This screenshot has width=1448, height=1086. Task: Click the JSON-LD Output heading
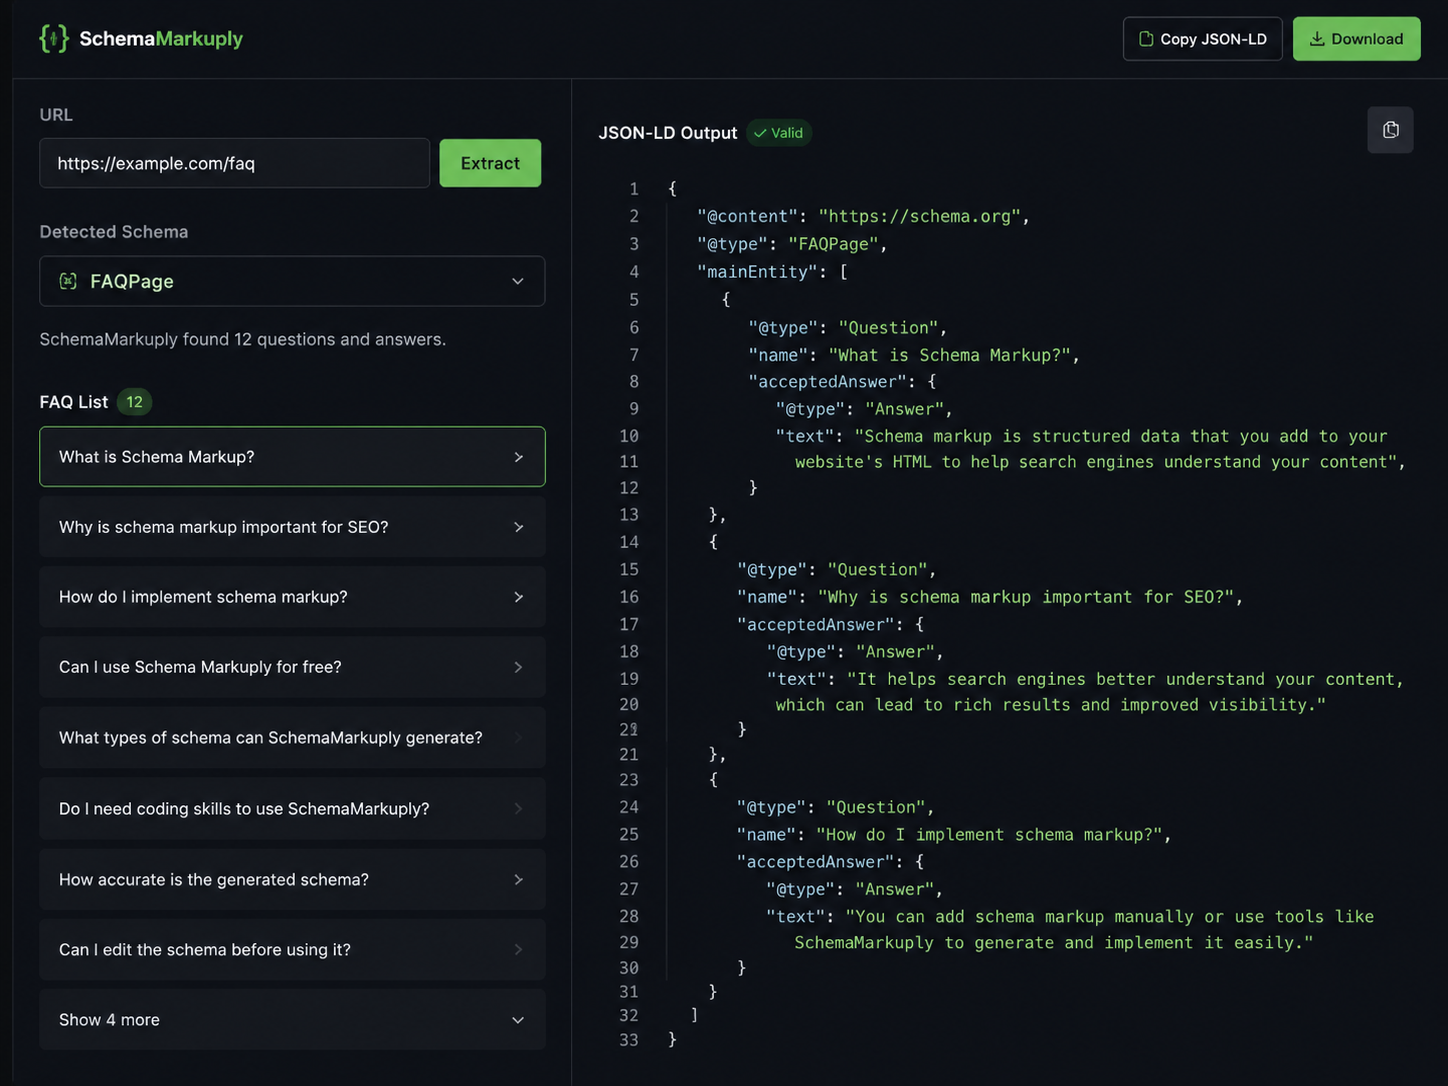click(x=668, y=133)
